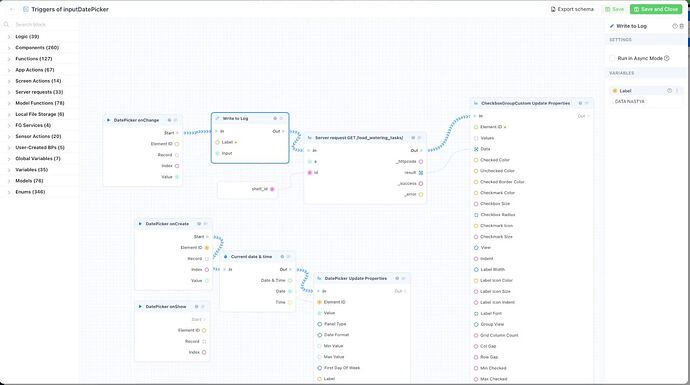
Task: Click the Data checked pin on CheckboxGroupCustom node
Action: click(x=476, y=149)
